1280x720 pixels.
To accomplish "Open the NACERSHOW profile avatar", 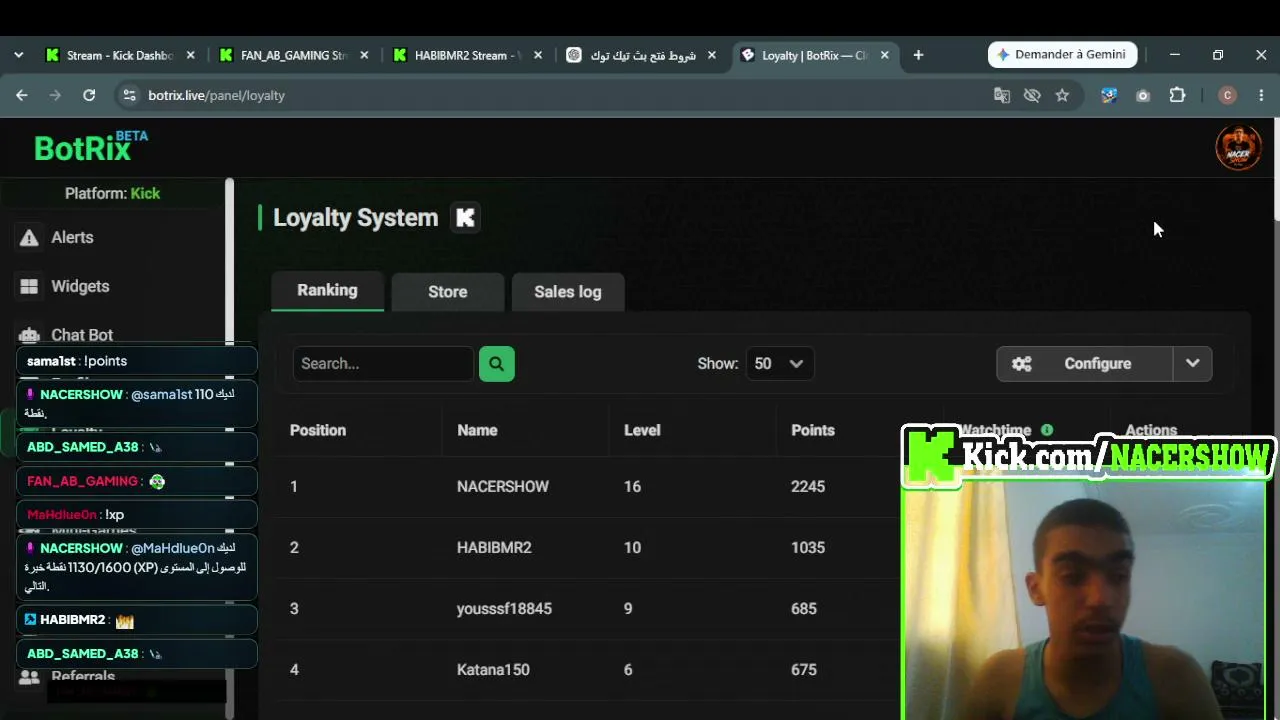I will coord(1238,148).
